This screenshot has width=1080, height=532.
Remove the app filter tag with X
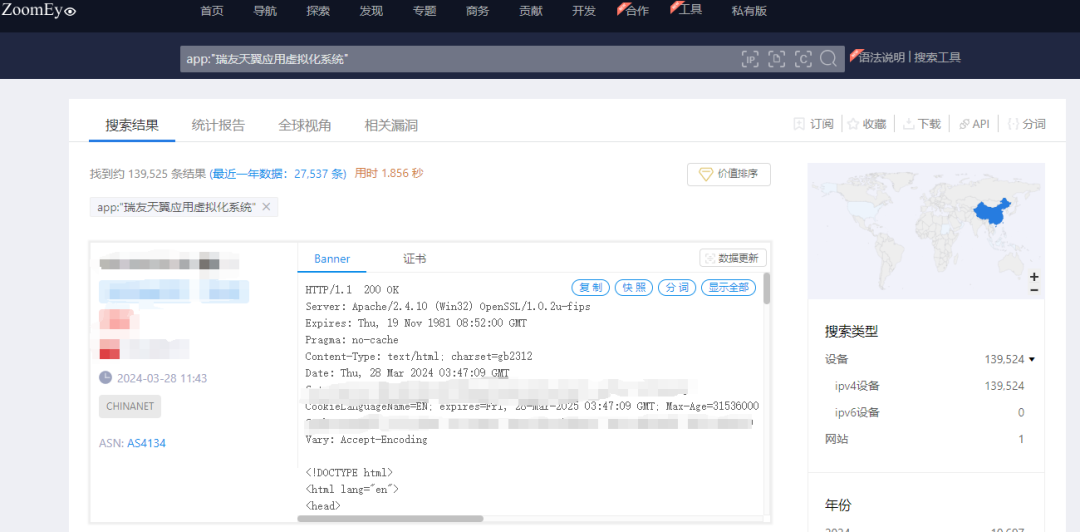coord(267,207)
